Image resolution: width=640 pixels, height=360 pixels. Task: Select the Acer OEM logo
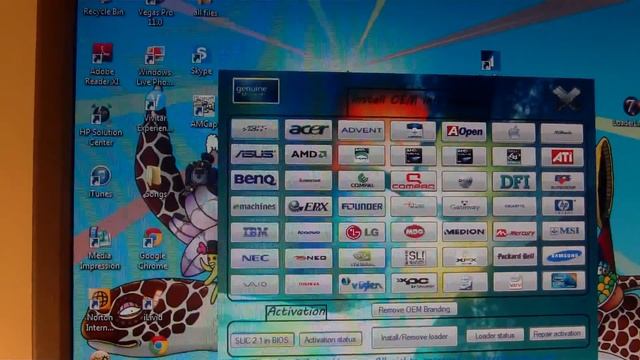pyautogui.click(x=308, y=130)
